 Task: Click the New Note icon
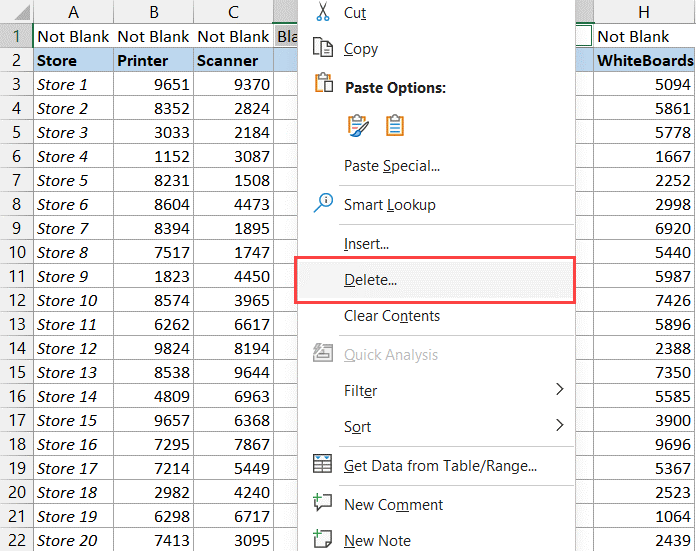(322, 539)
